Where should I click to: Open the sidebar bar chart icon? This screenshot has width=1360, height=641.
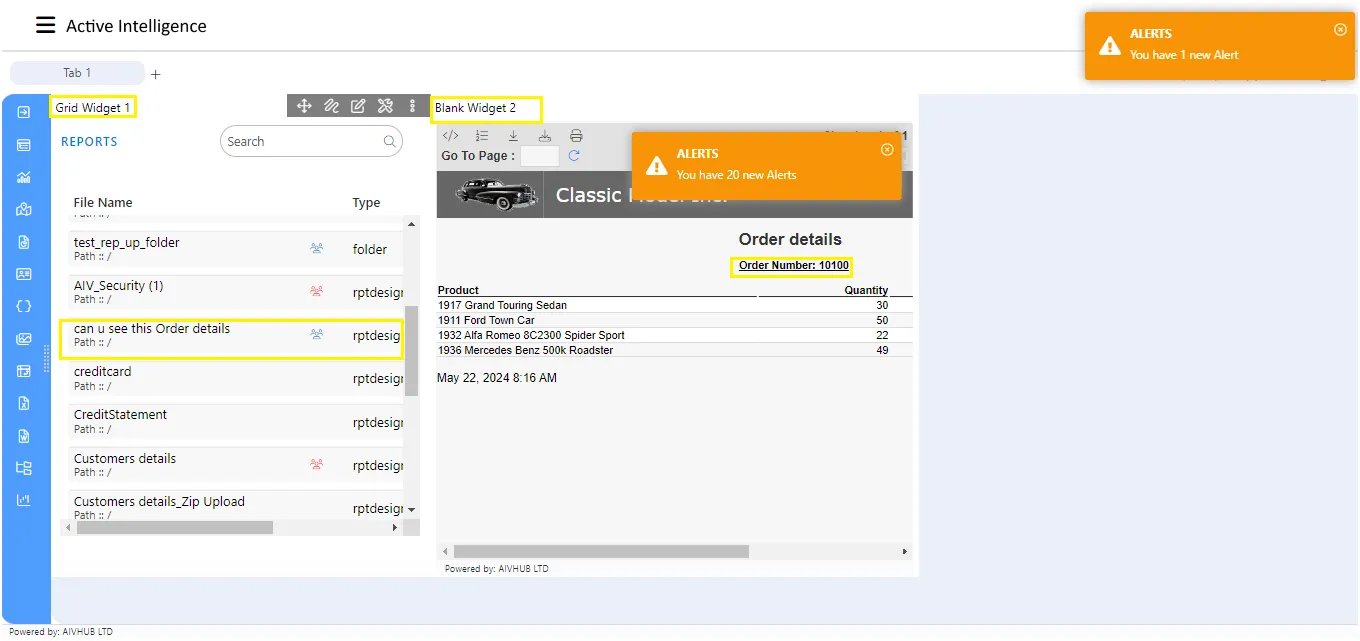coord(24,500)
